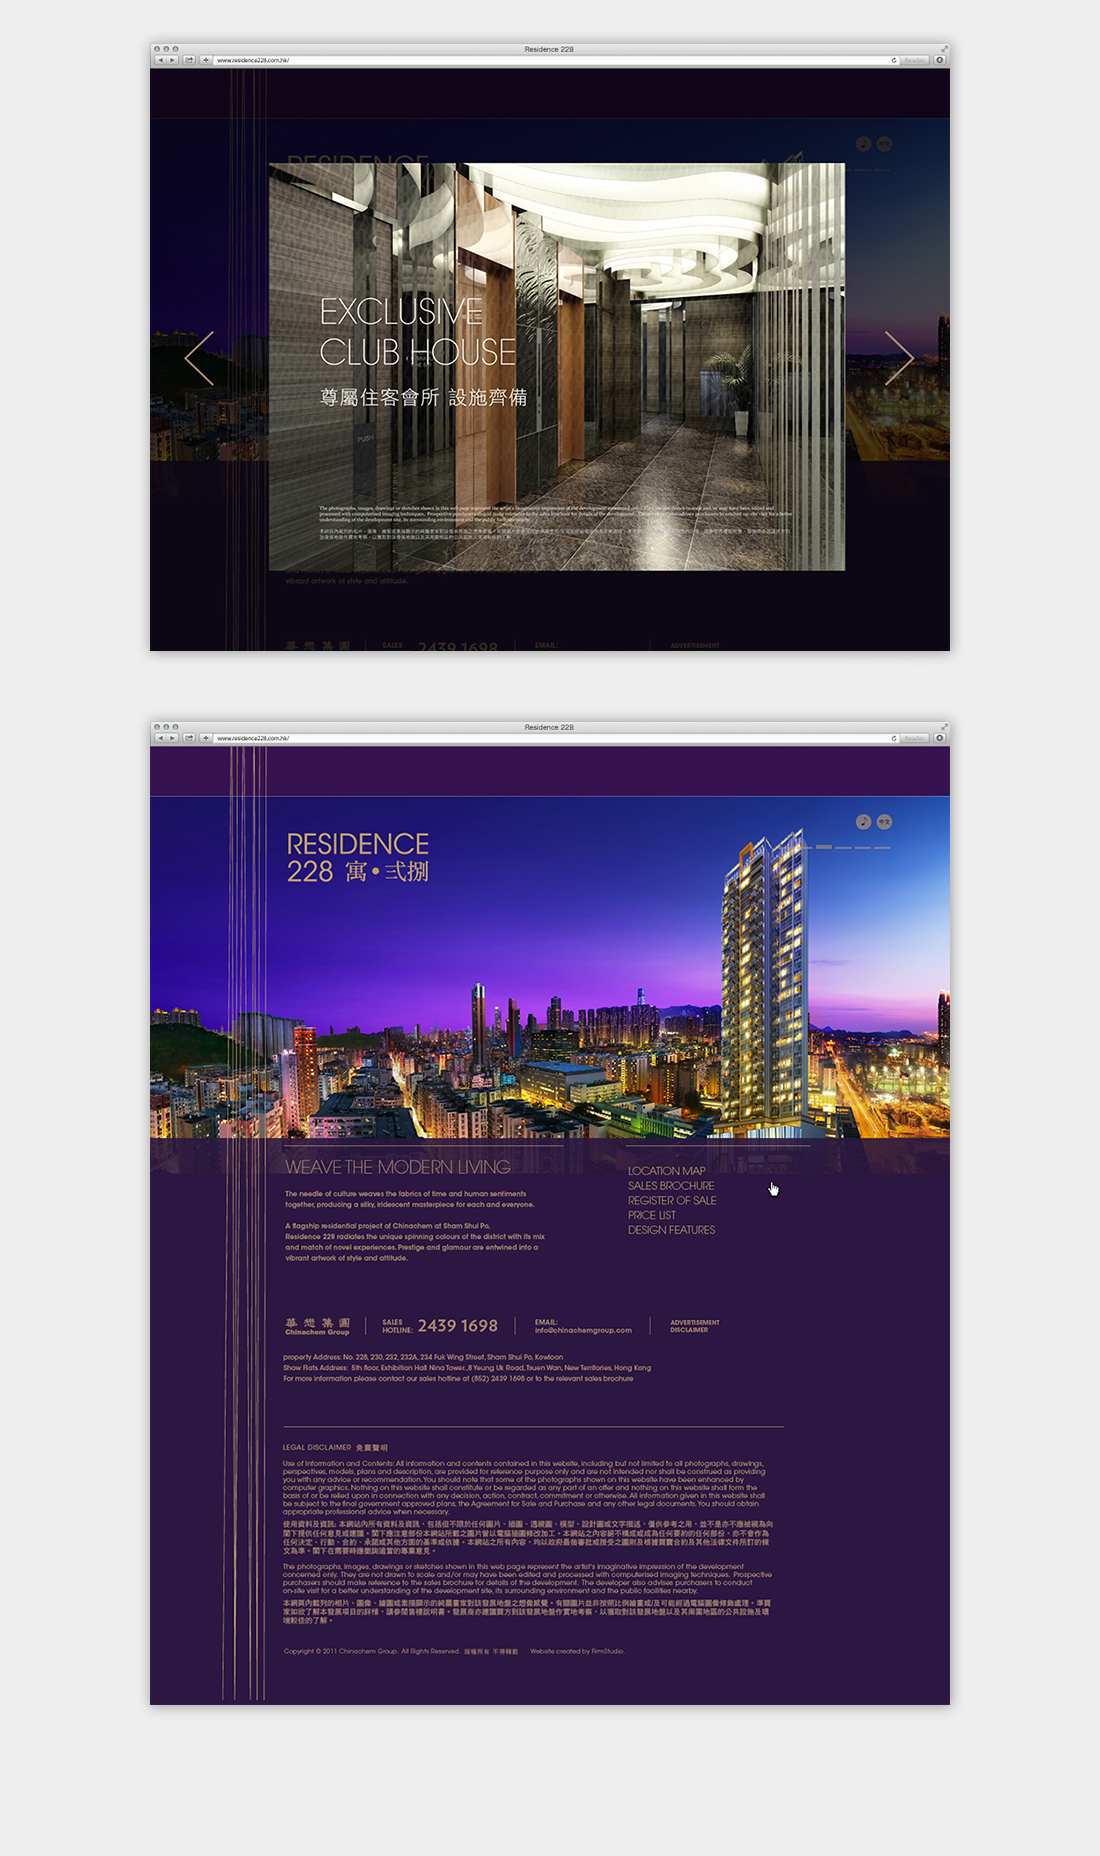Screen dimensions: 1100x1856
Task: Open Share menu in the Club House browser window
Action: click(189, 60)
